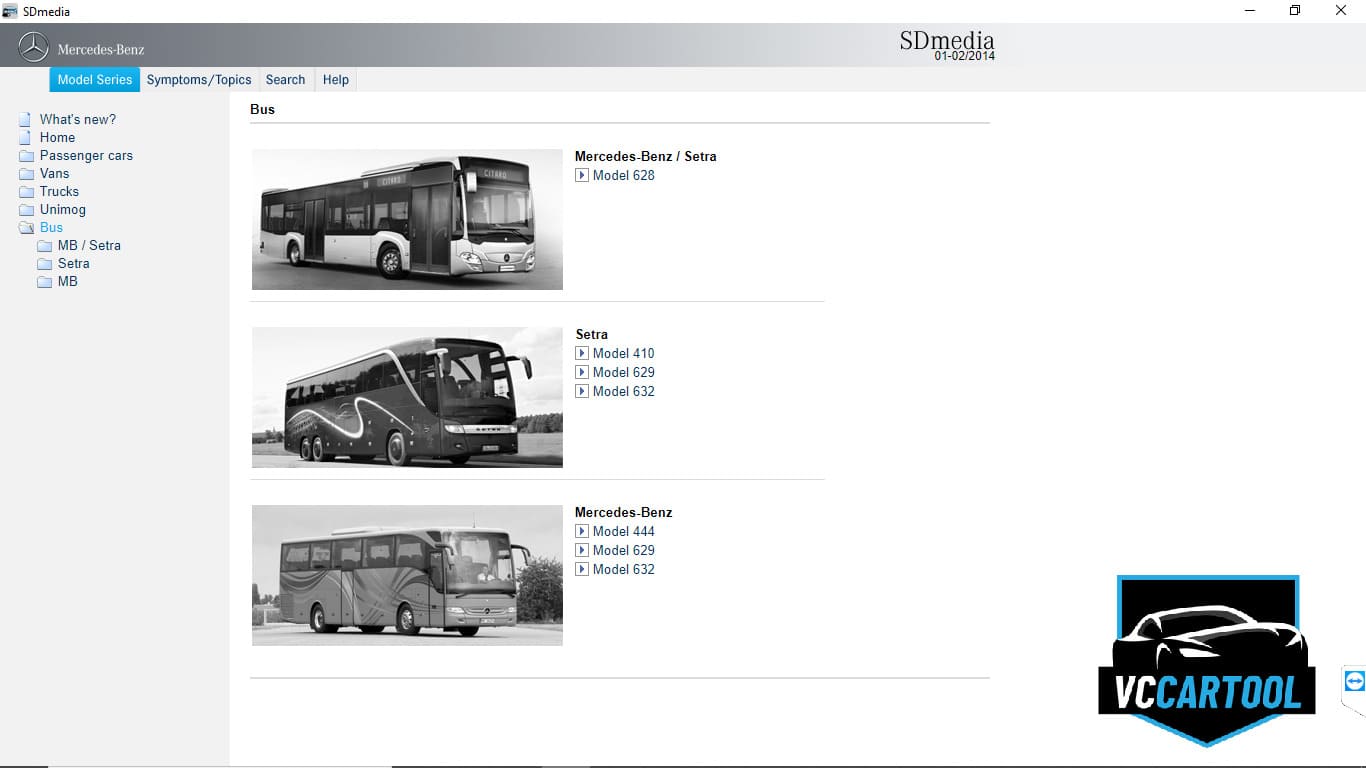
Task: Click the Mercedes-Benz section heading
Action: pos(623,512)
